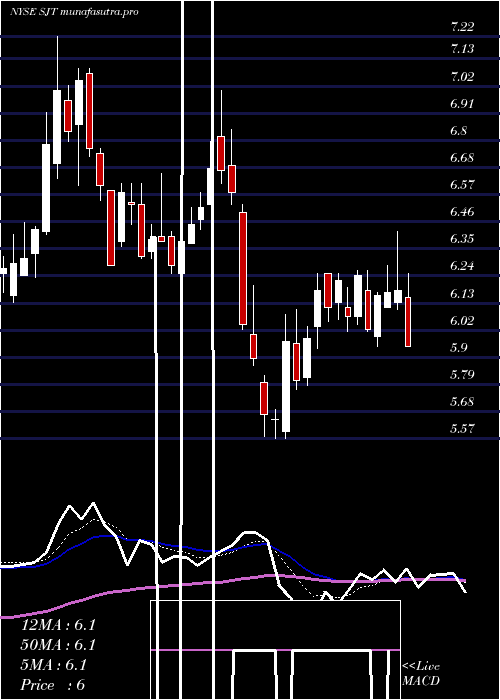Click the 7.13 price axis label
This screenshot has height=700, width=500.
(x=462, y=48)
